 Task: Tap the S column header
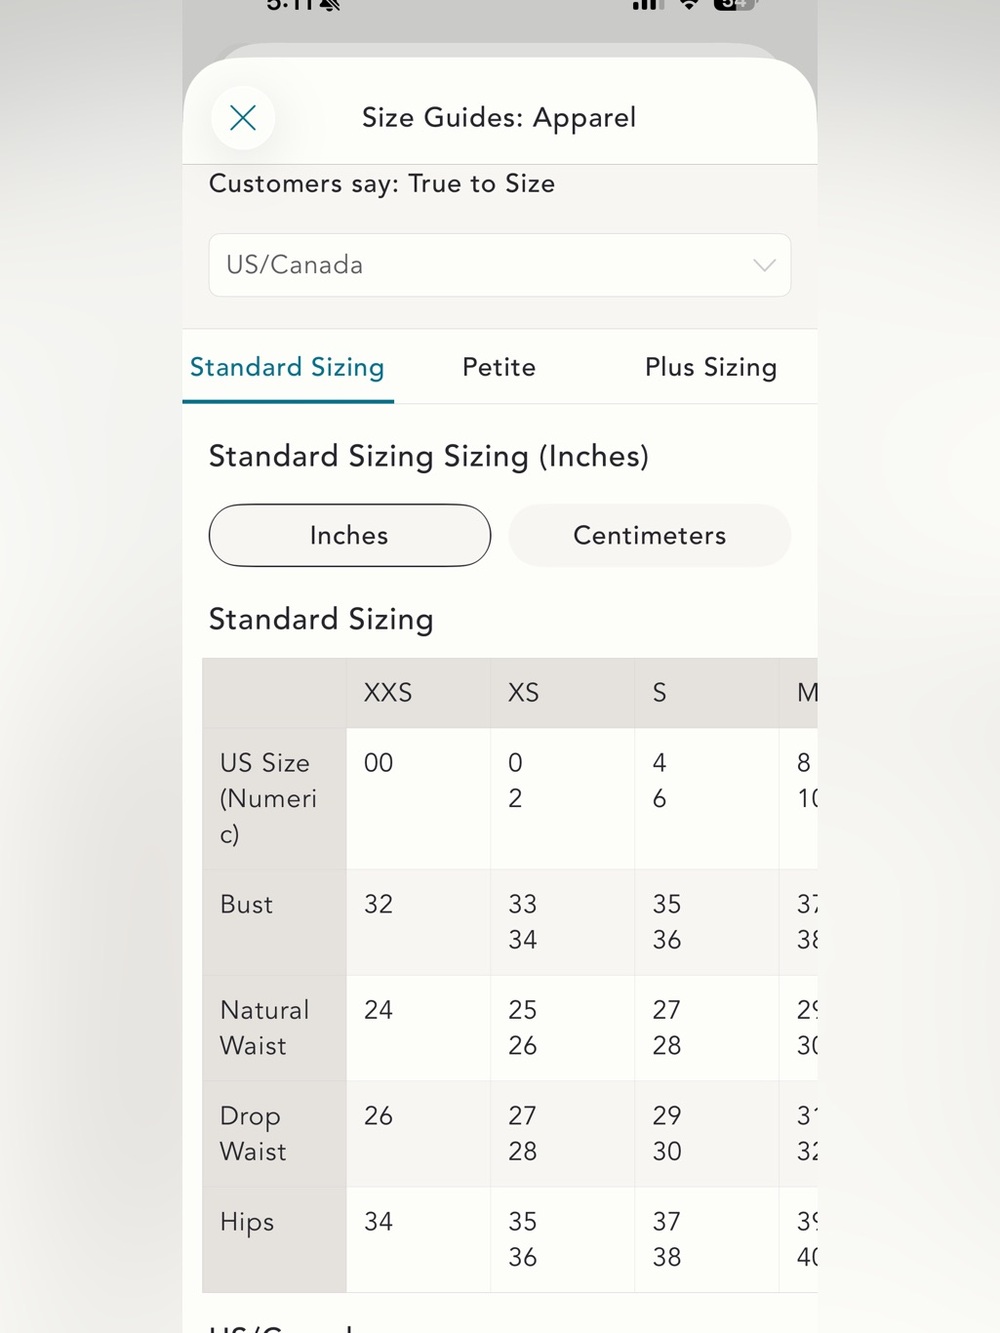[x=706, y=692]
